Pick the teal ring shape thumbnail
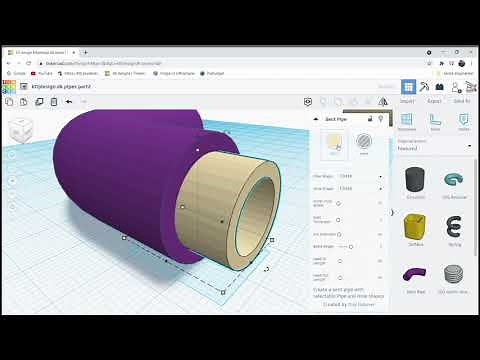 [x=453, y=179]
